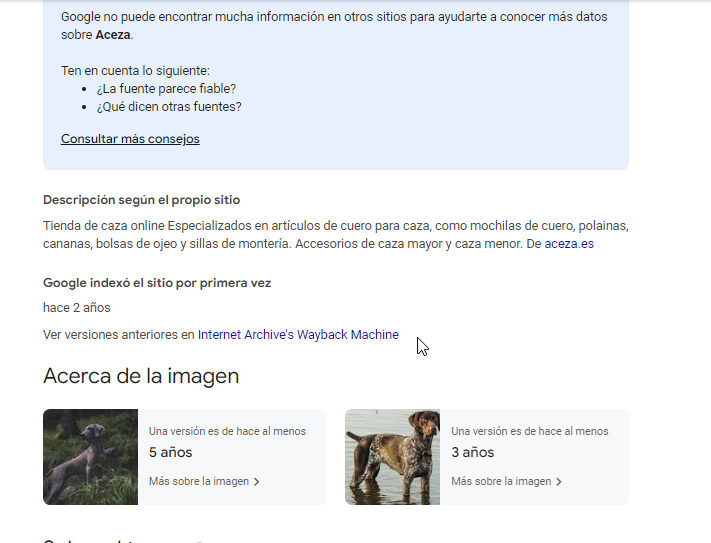Click chevron beside 3 años image link
Image resolution: width=711 pixels, height=543 pixels.
[559, 482]
